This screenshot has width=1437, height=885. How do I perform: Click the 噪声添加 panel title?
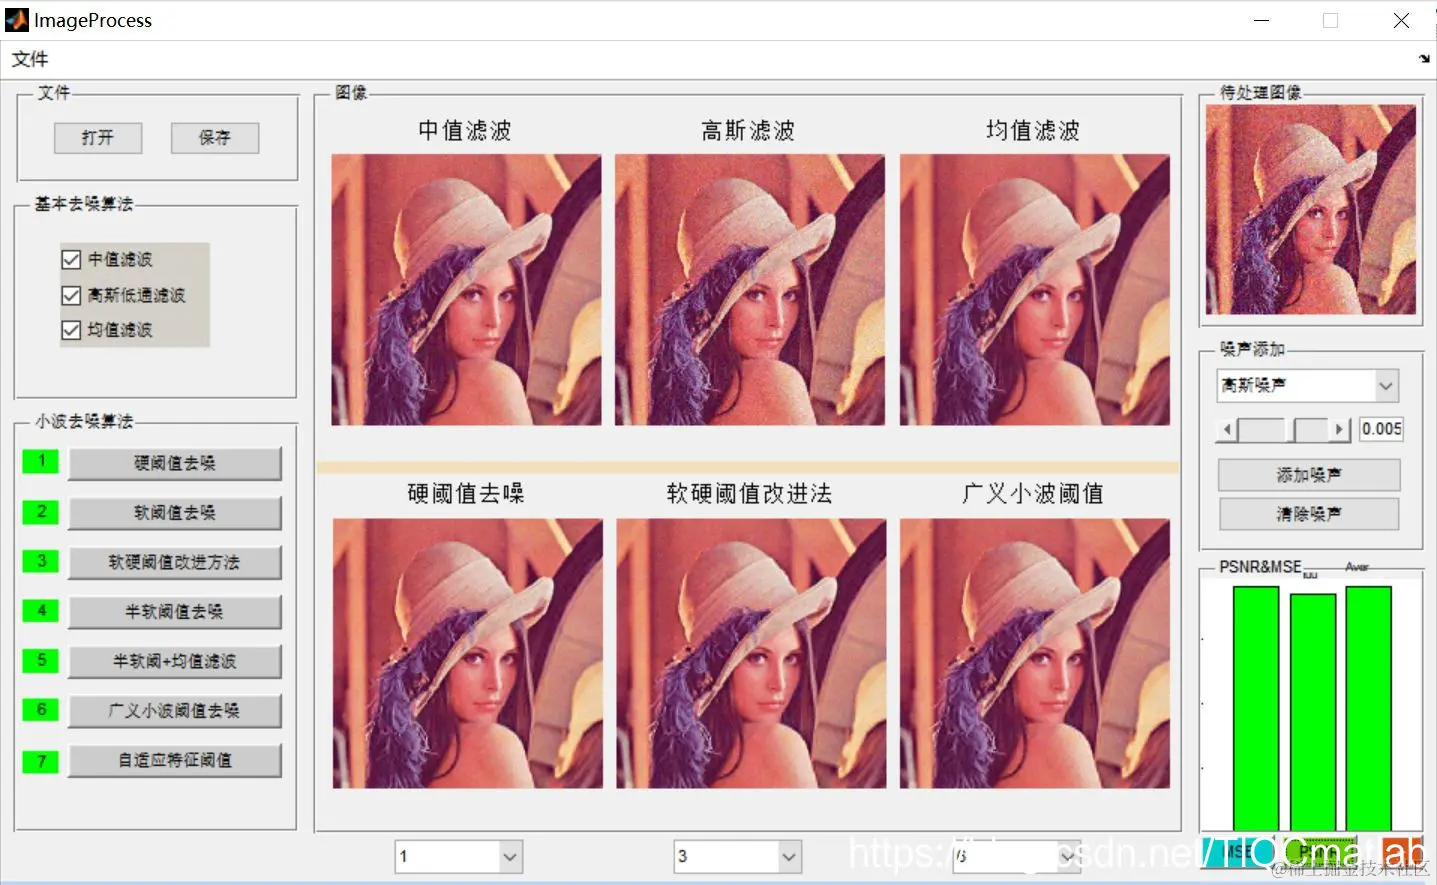click(1252, 349)
